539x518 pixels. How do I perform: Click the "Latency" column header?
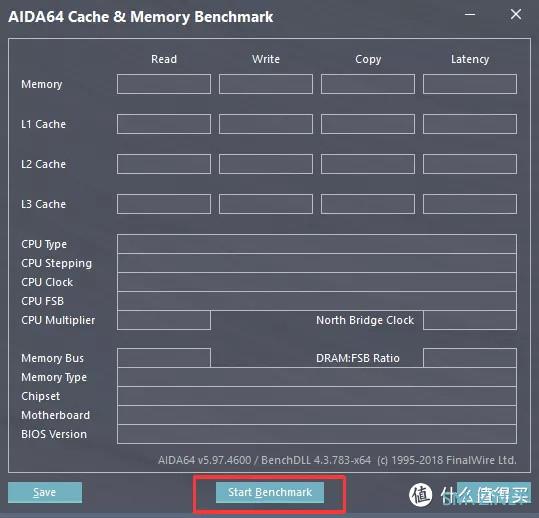470,59
